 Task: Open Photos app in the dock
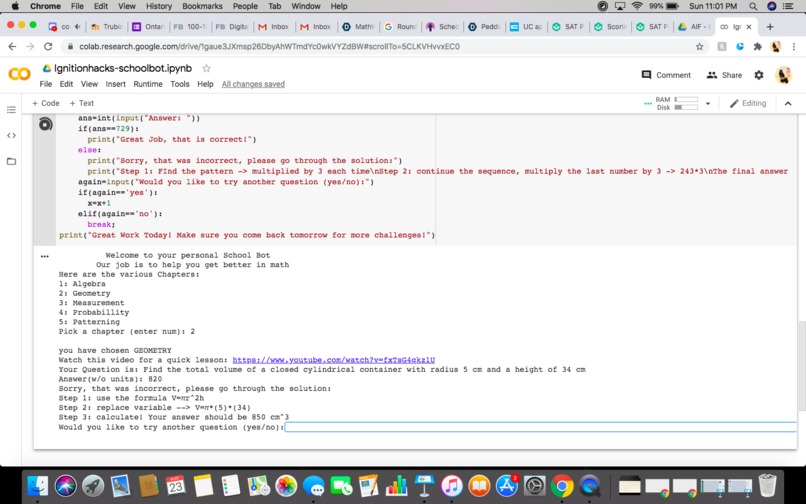(x=286, y=485)
